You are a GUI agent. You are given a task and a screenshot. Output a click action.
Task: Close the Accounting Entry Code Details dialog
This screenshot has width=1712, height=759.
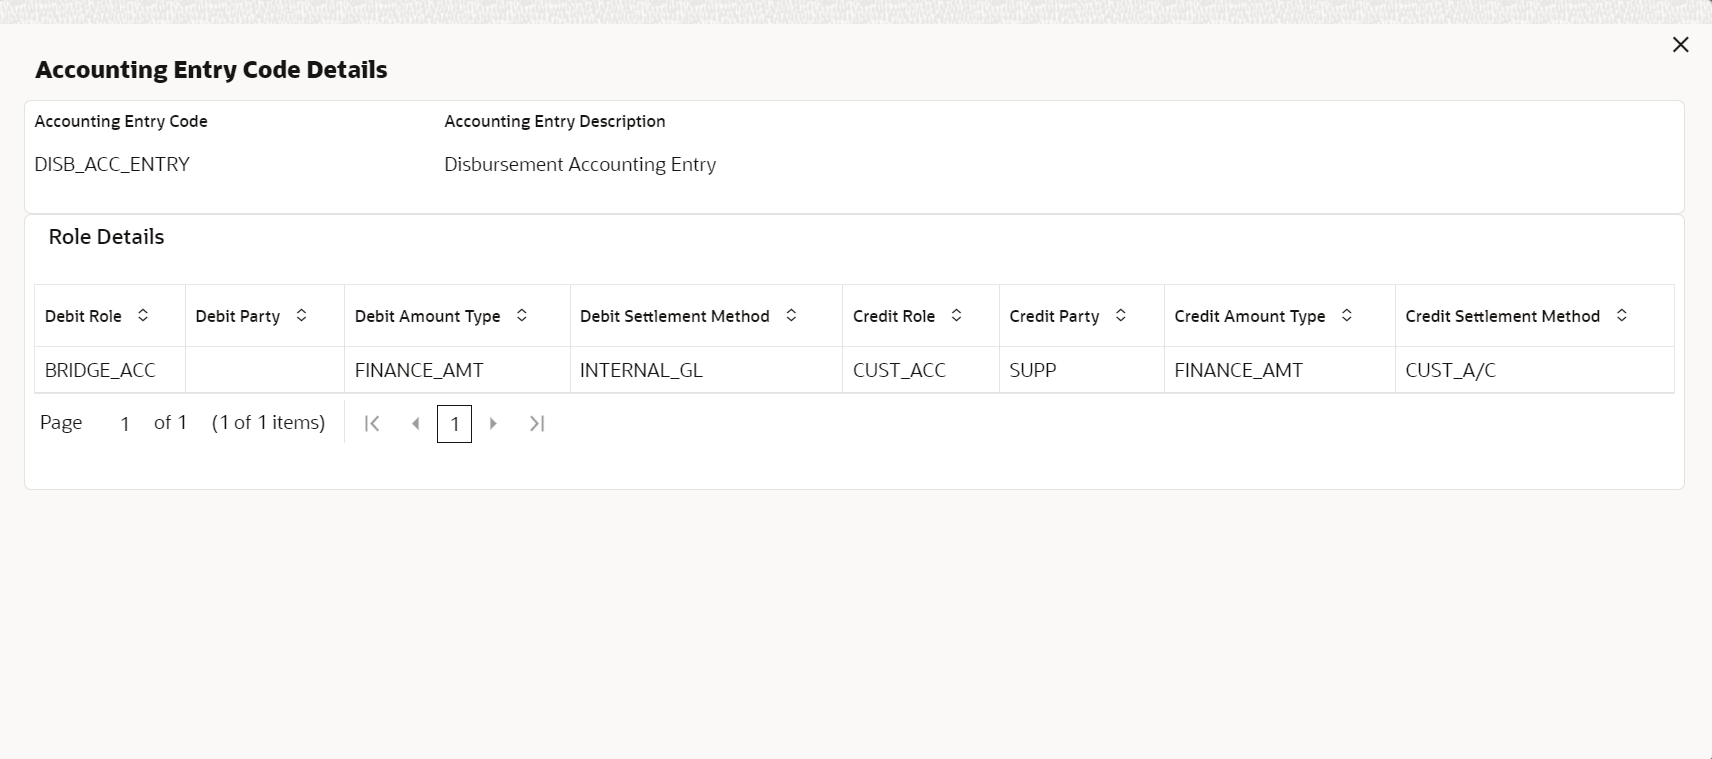click(1680, 45)
